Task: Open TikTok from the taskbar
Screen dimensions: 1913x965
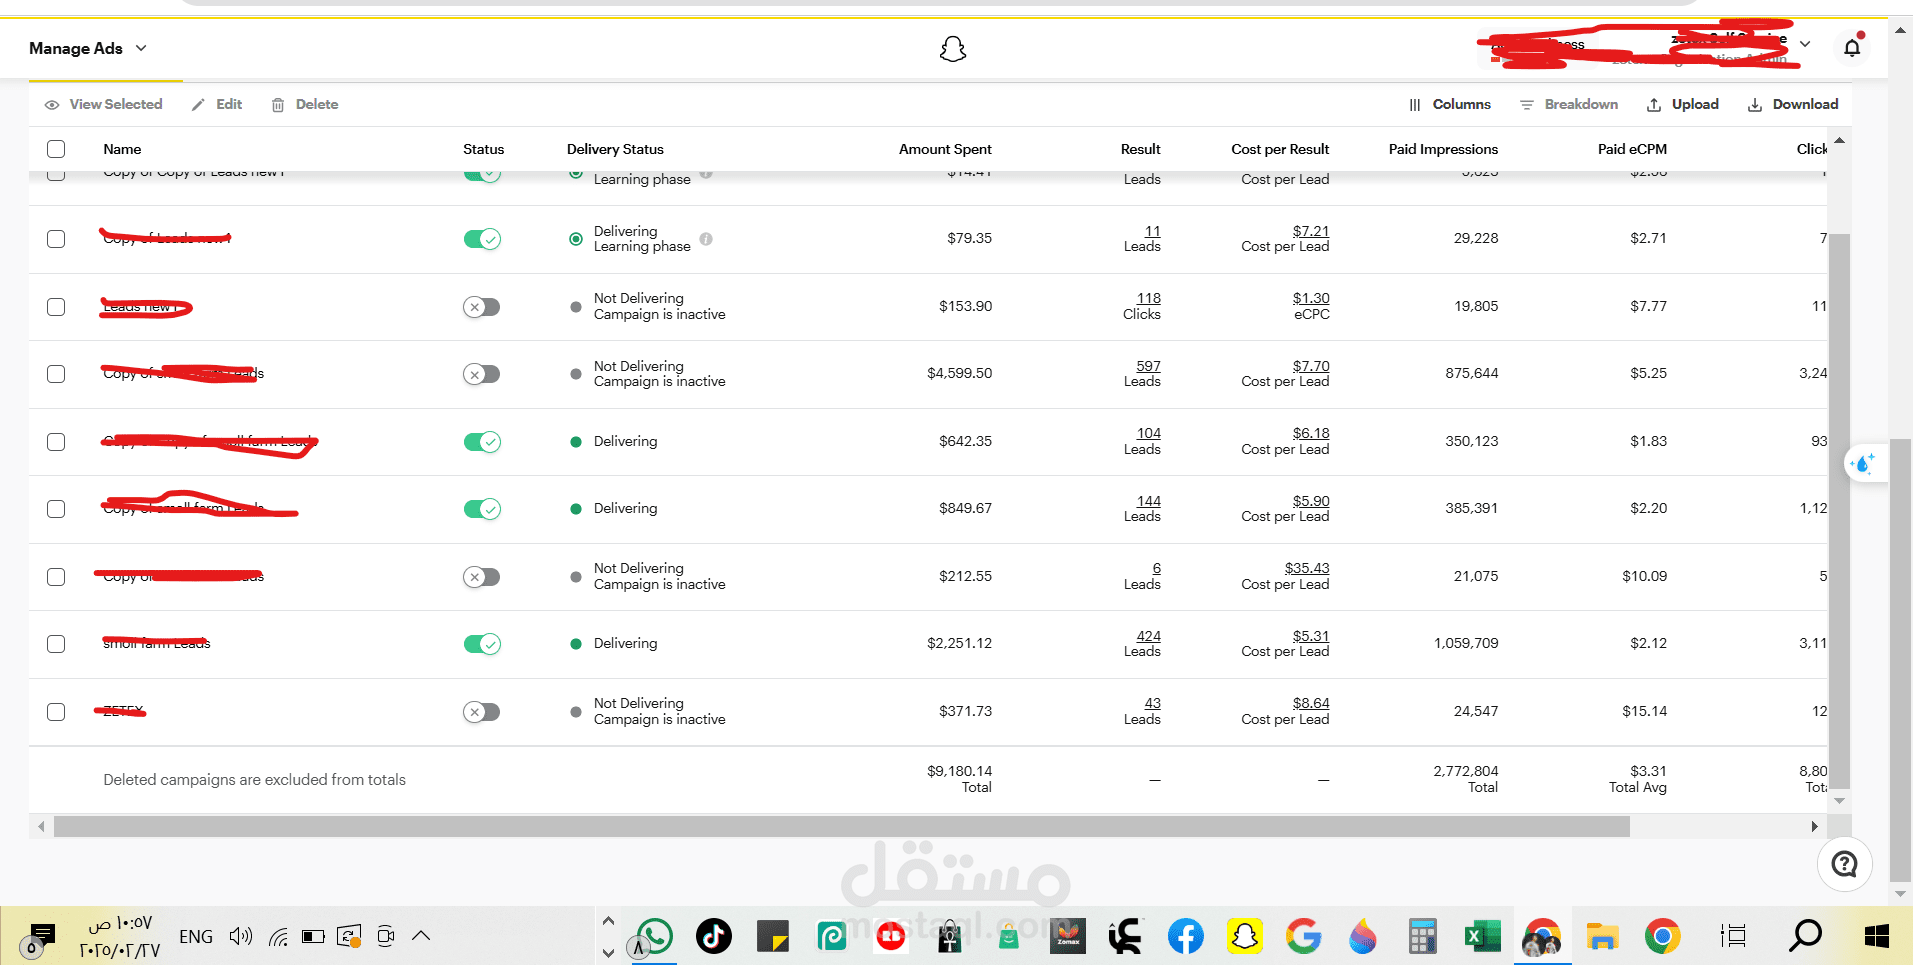Action: click(x=713, y=936)
